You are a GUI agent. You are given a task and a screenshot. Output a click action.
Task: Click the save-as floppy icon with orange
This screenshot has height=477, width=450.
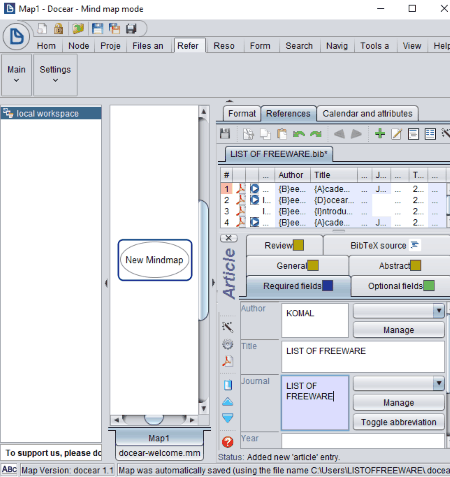pos(115,29)
